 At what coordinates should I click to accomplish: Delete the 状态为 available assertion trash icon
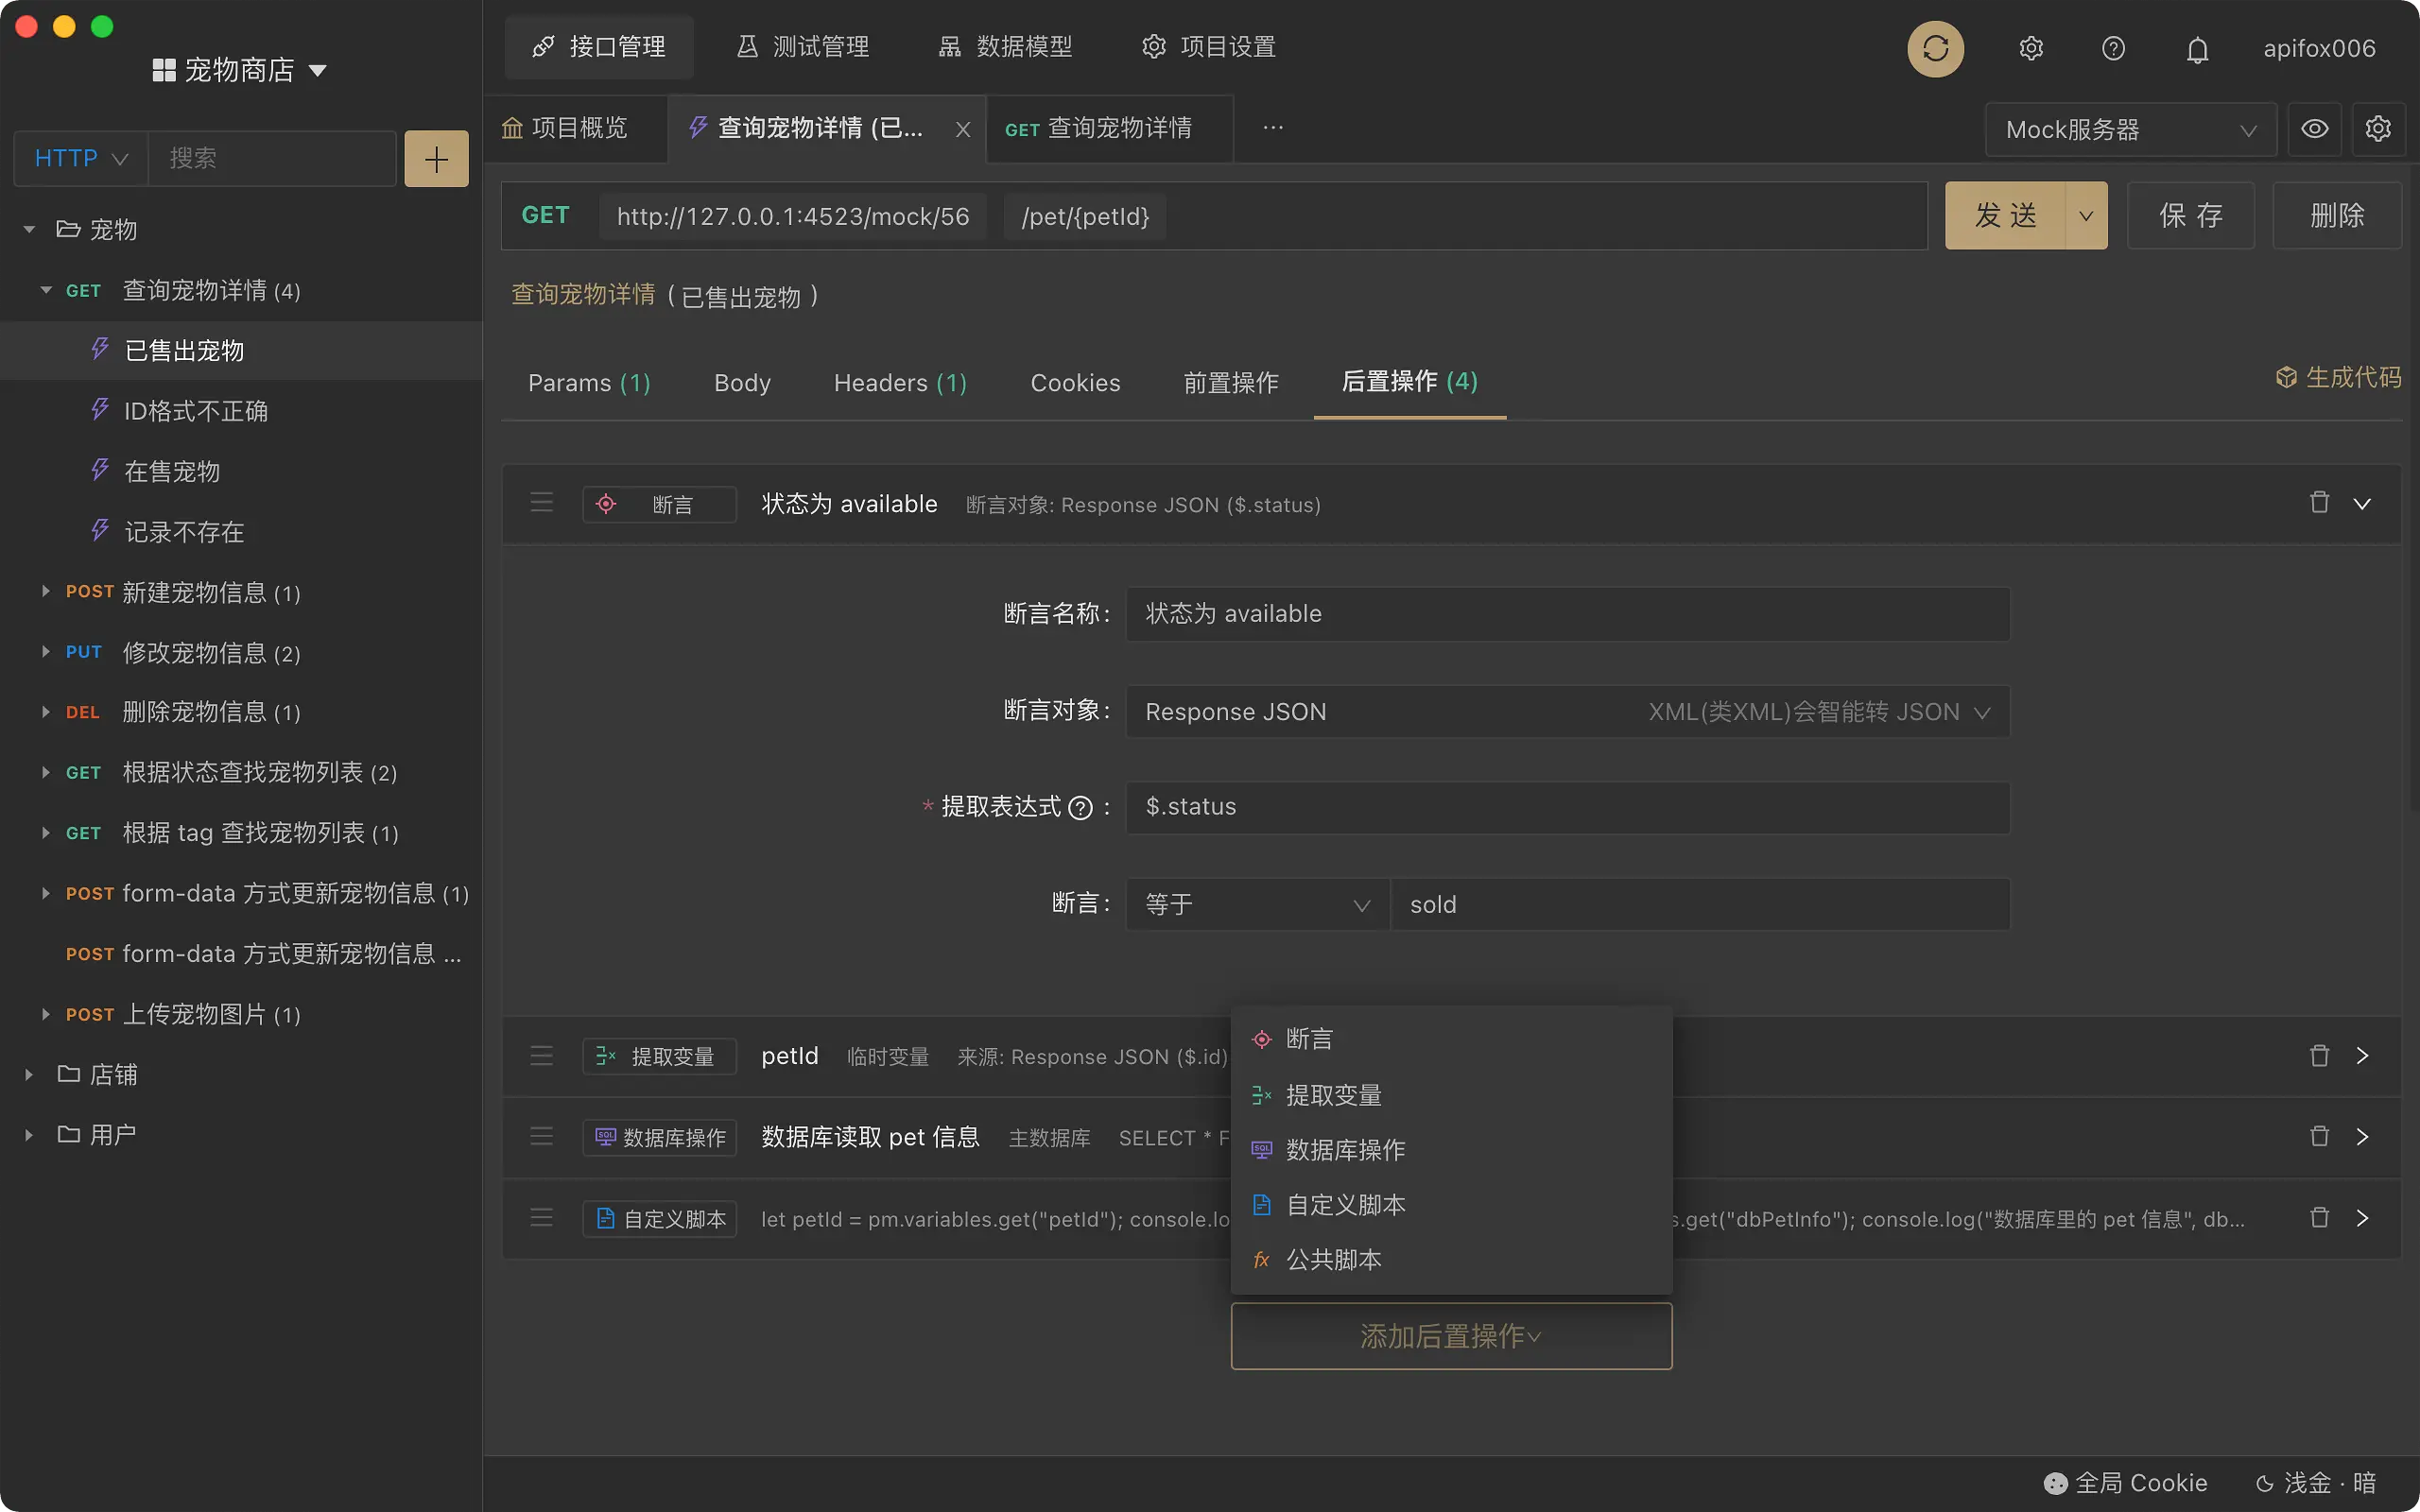pos(2318,503)
